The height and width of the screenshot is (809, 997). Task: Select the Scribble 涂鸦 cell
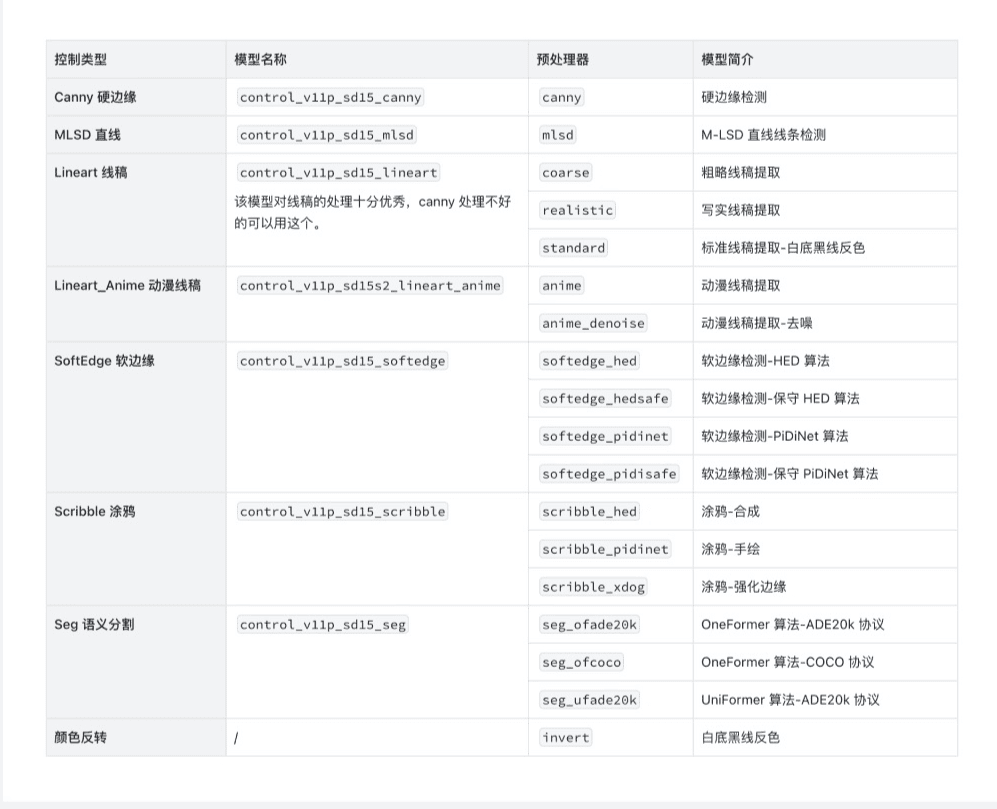coord(136,549)
